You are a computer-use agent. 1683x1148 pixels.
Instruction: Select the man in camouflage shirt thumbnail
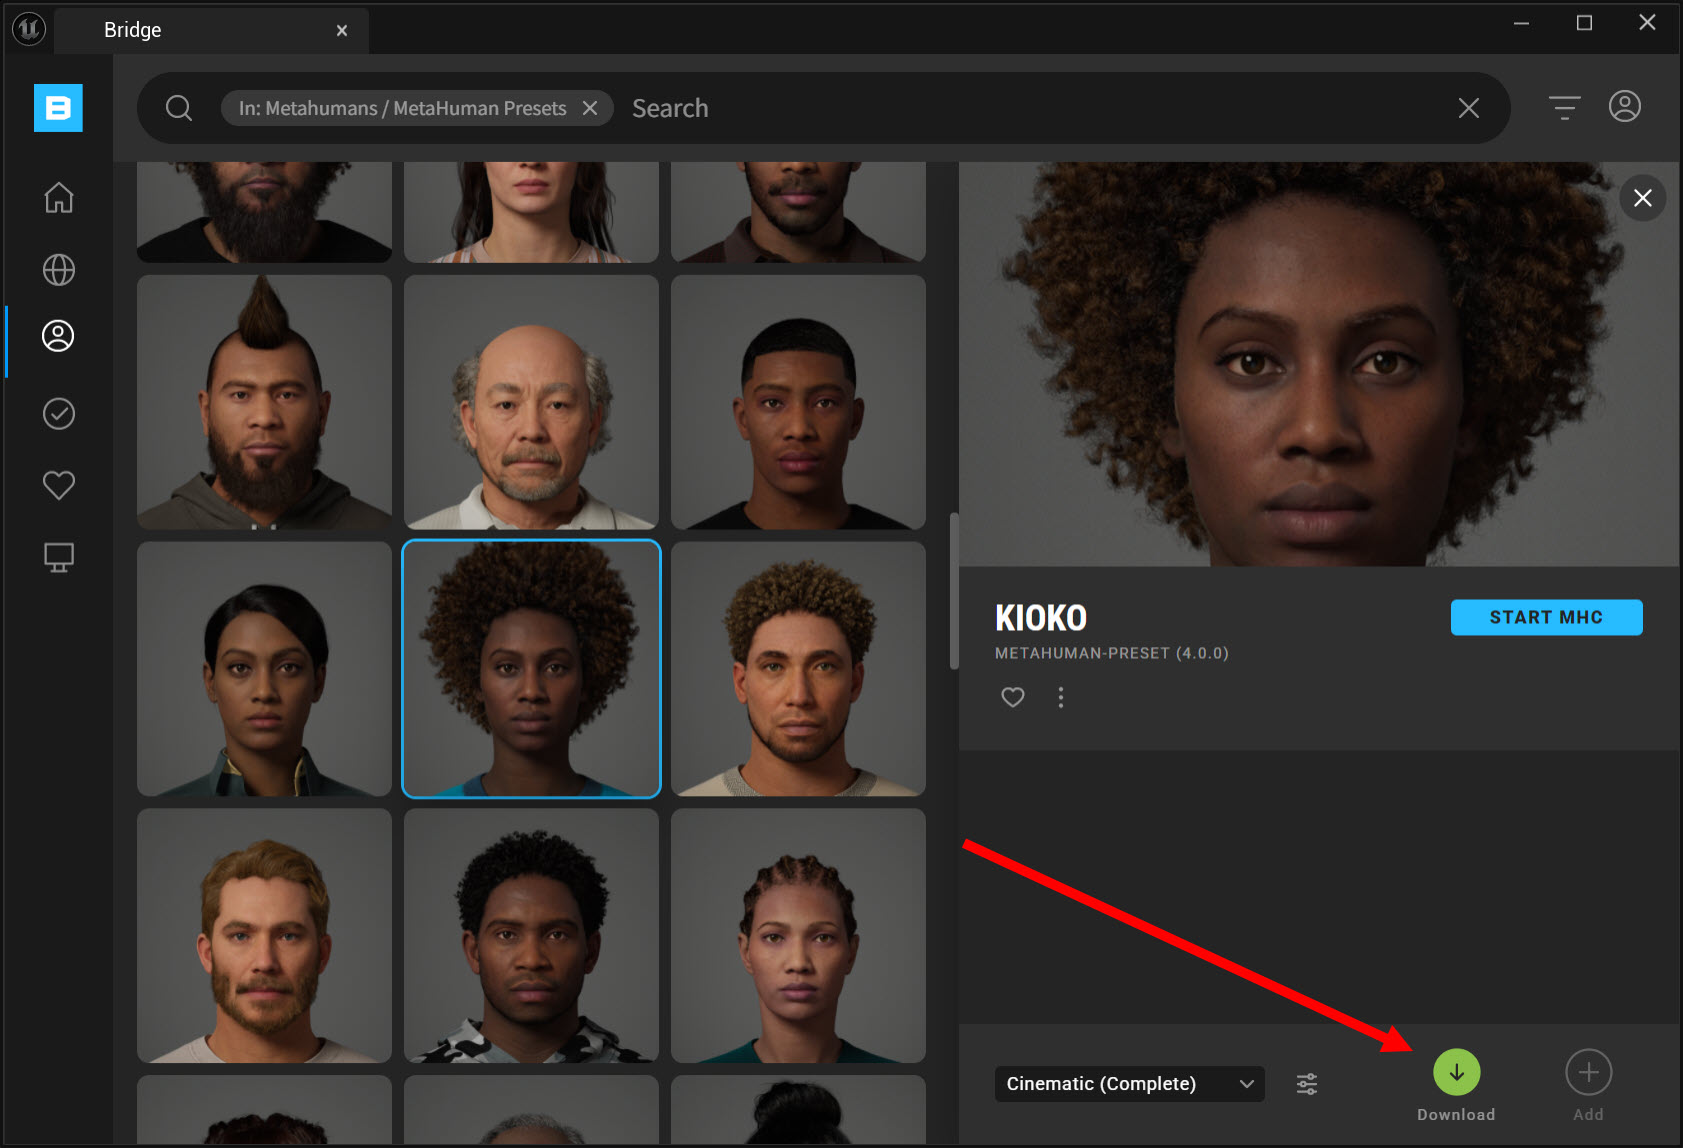coord(531,936)
